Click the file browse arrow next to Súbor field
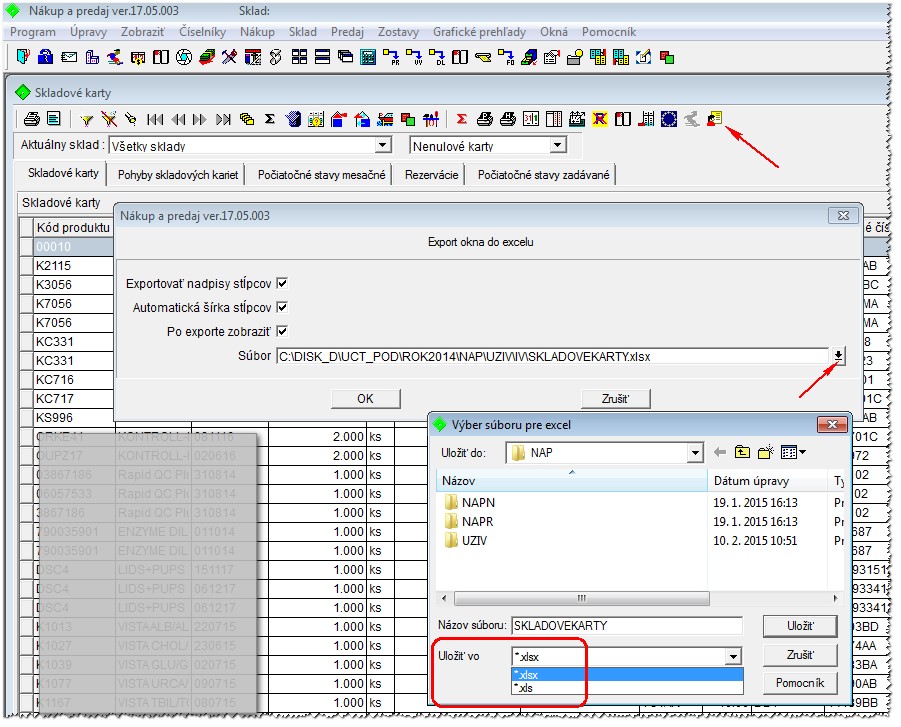 [x=838, y=356]
